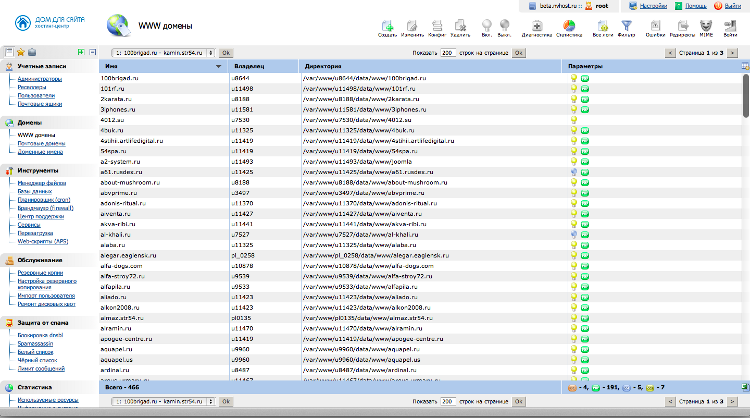Go to next page with top arrow button
750x418 pixels.
[732, 53]
